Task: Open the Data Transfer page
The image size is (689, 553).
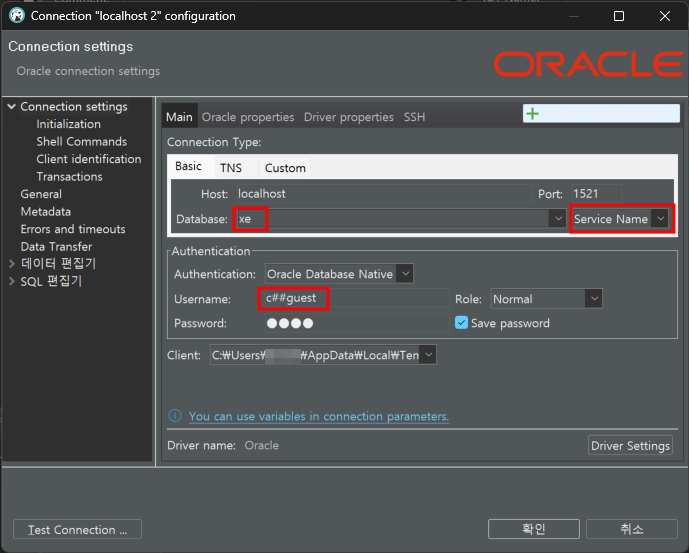Action: tap(56, 247)
